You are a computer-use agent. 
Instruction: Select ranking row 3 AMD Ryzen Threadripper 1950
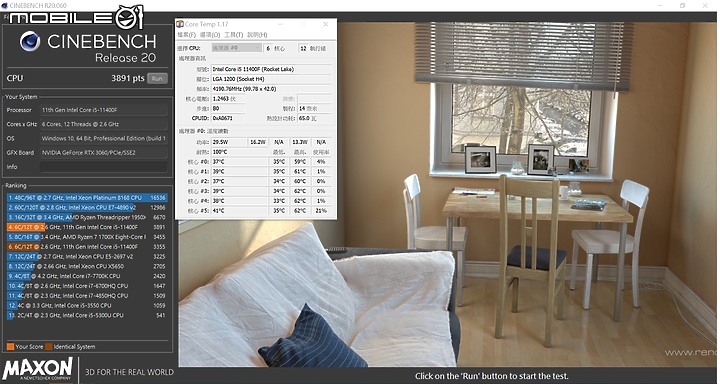(87, 217)
